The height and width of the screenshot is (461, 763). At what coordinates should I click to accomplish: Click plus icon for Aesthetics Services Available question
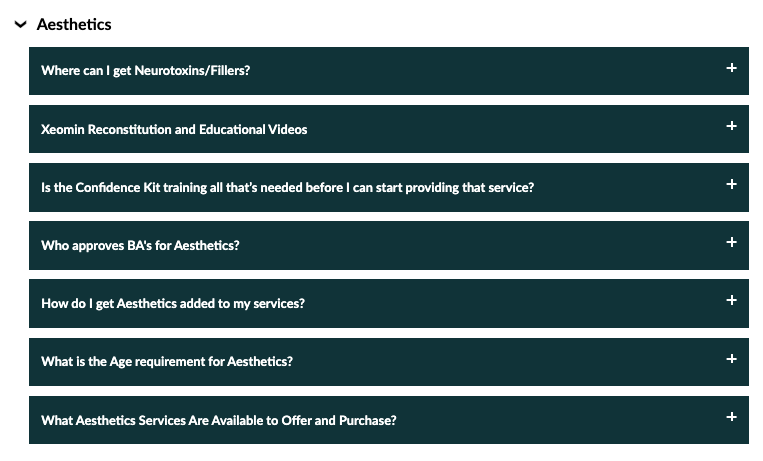[731, 416]
